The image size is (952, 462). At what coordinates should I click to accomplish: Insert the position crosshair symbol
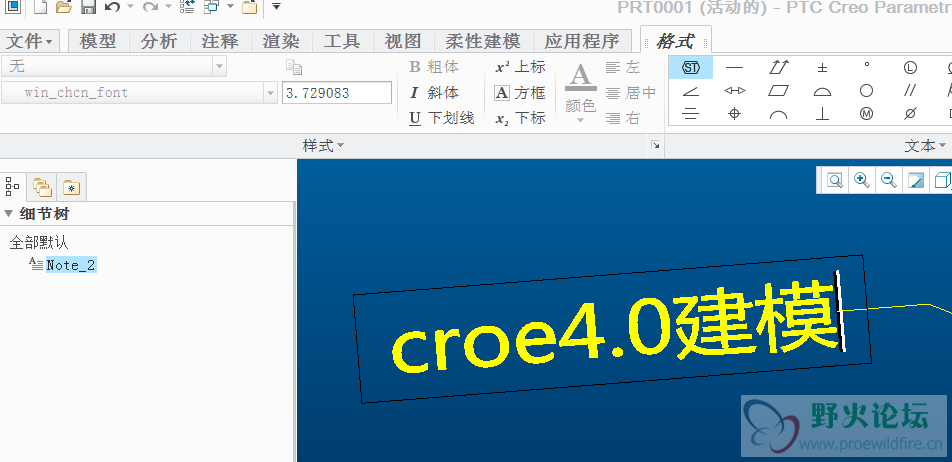tap(735, 114)
